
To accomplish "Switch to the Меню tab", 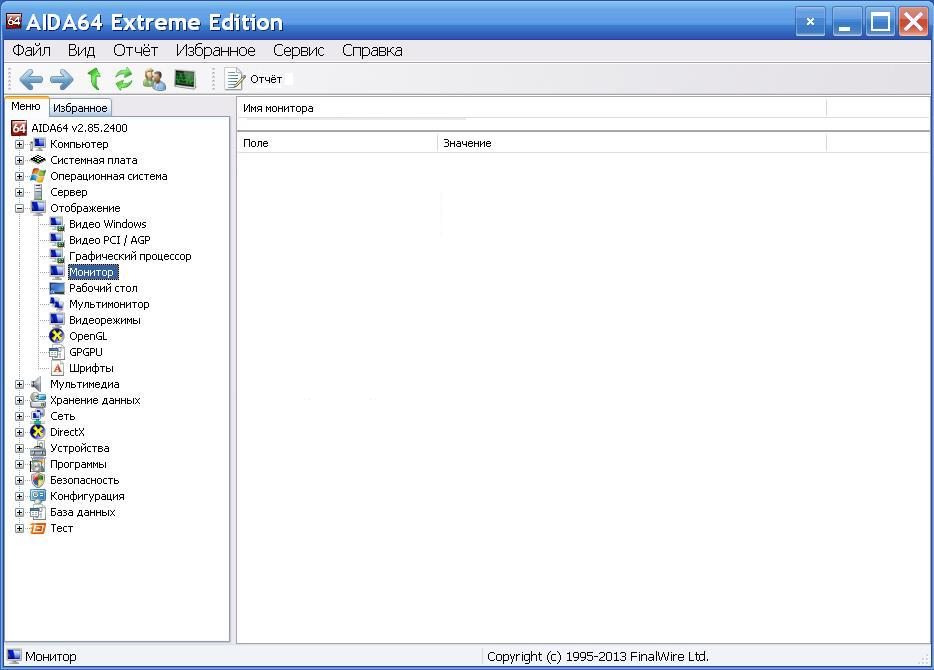I will pos(26,106).
